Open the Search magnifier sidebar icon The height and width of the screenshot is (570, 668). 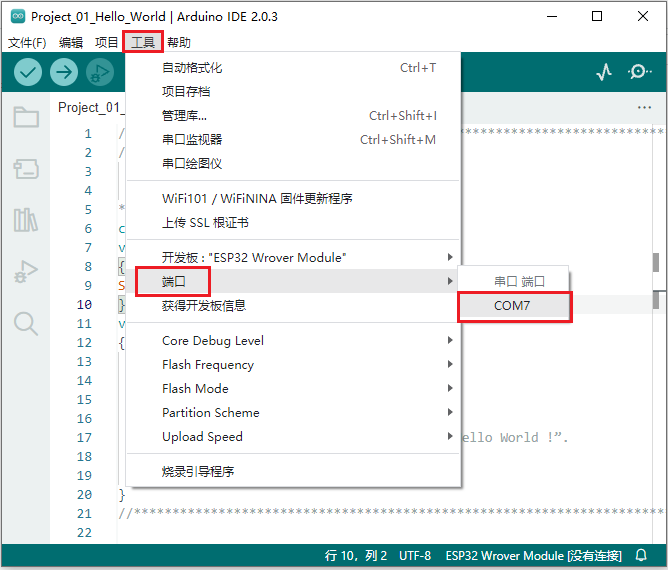[26, 323]
